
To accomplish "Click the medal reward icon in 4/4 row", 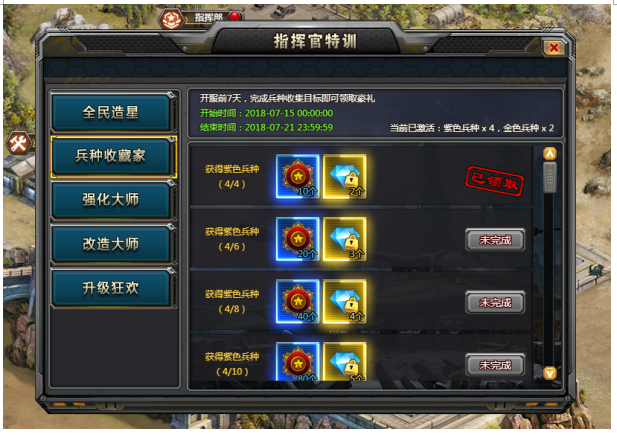I will coord(297,176).
